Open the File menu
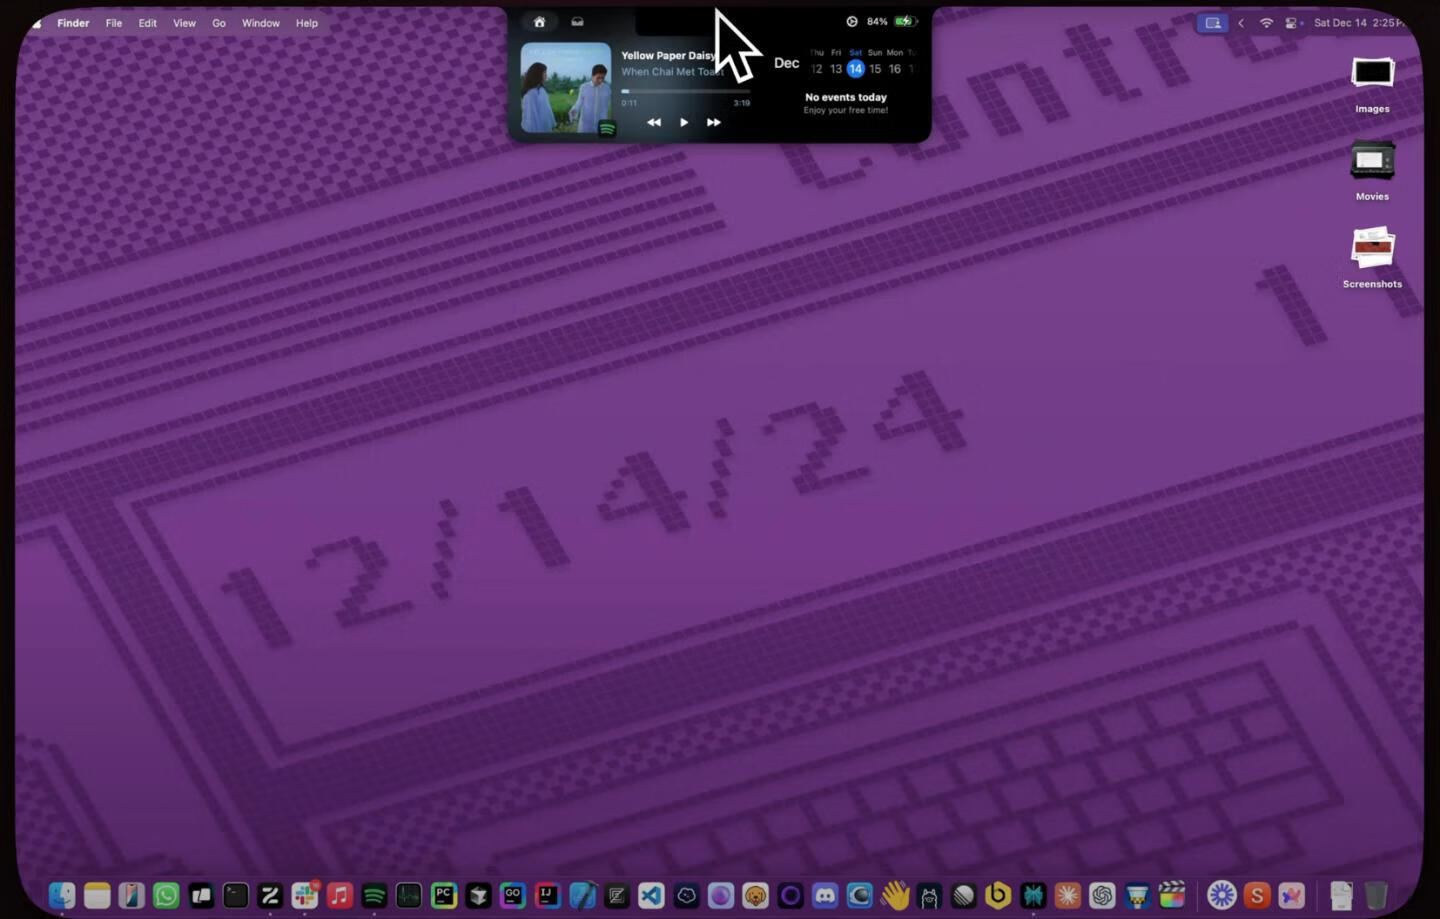The image size is (1440, 919). pos(114,23)
